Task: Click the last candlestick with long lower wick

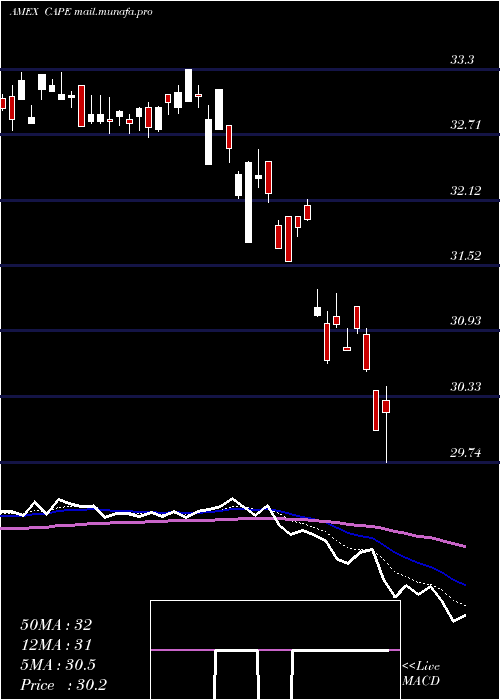Action: 386,424
